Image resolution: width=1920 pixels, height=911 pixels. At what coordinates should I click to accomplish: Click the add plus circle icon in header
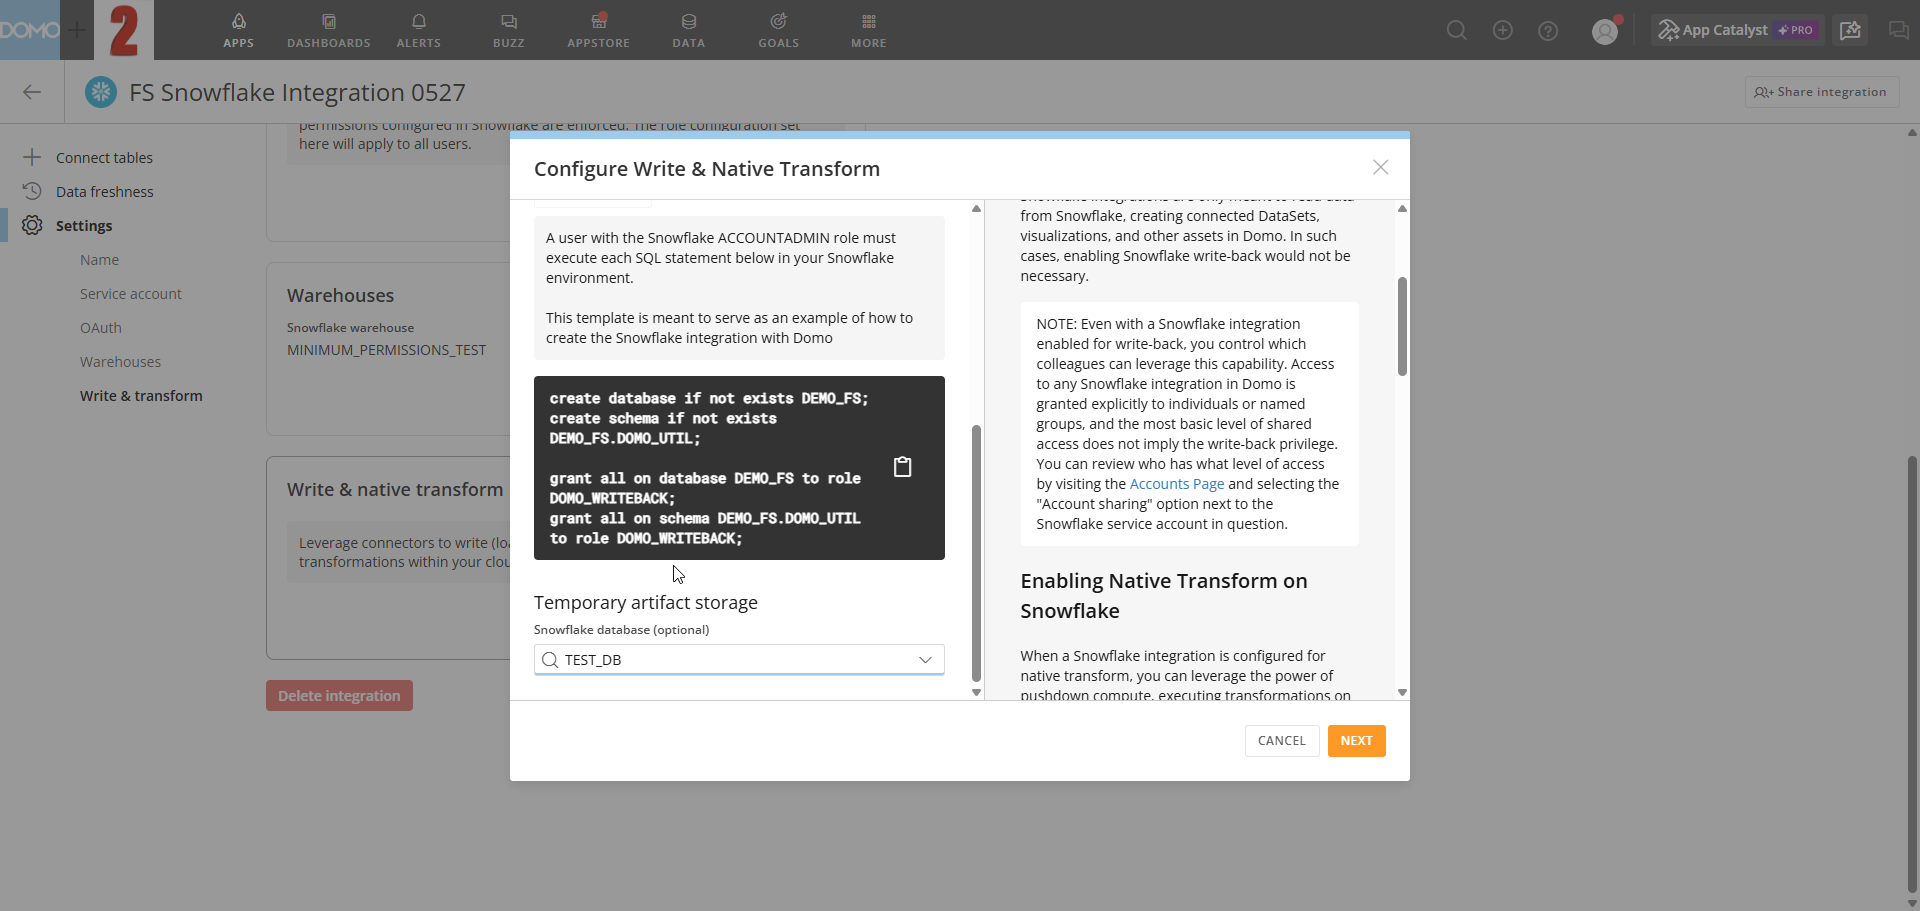(x=1502, y=30)
